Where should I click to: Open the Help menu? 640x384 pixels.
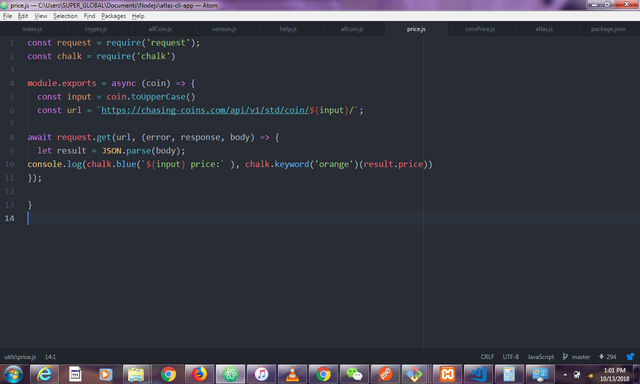tap(138, 16)
